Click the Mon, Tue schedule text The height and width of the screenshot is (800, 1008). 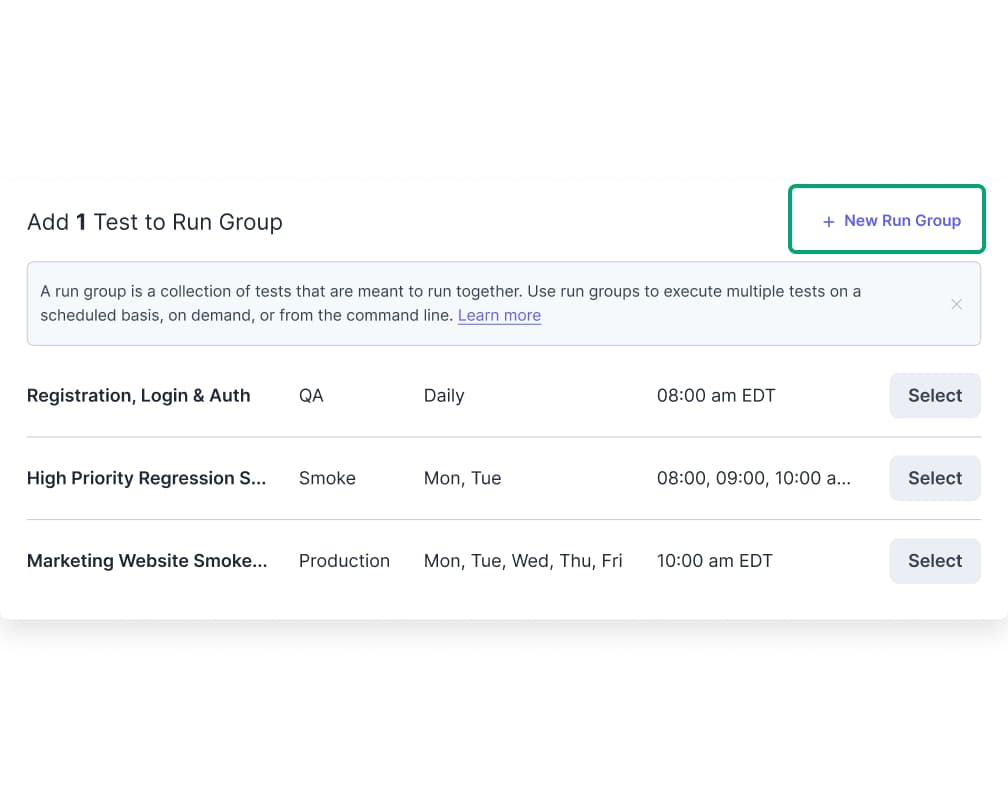click(x=462, y=478)
